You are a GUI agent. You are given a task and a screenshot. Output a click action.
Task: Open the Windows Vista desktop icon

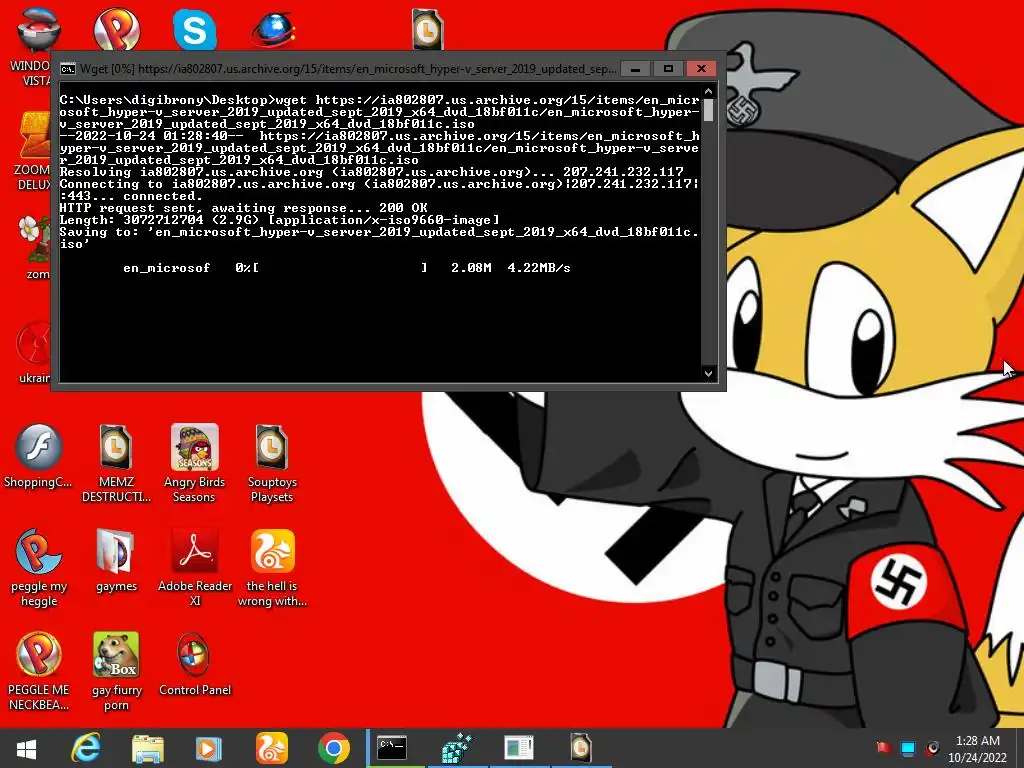33,46
